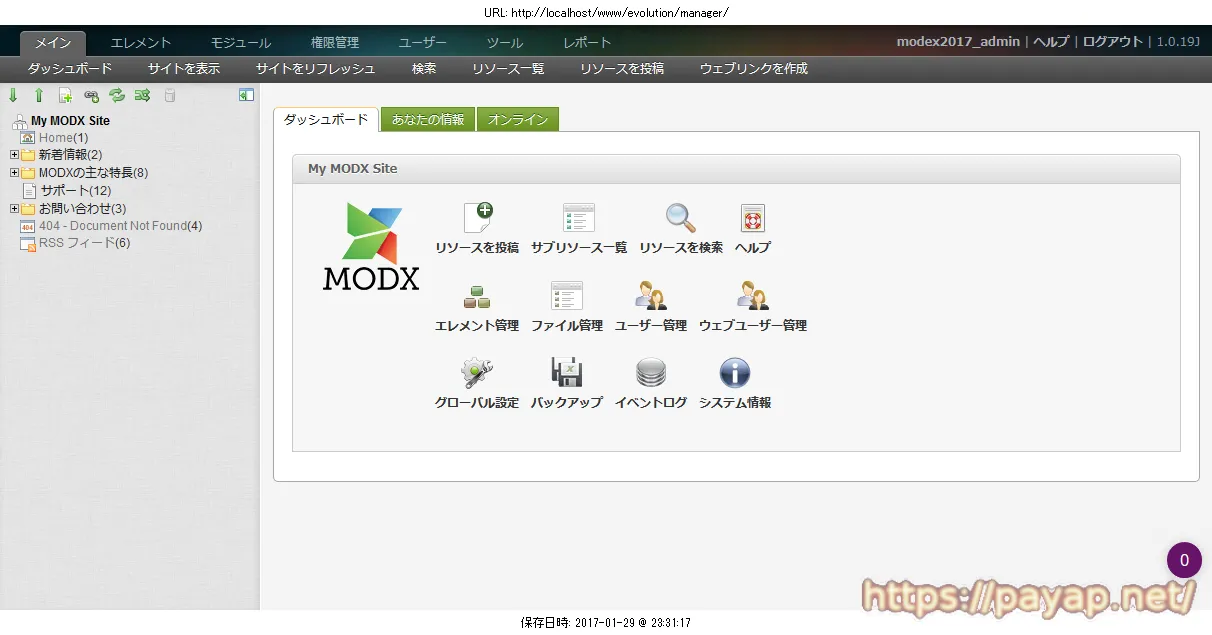Switch to the オンライン tab
Screen dimensions: 1212x635
click(x=518, y=118)
